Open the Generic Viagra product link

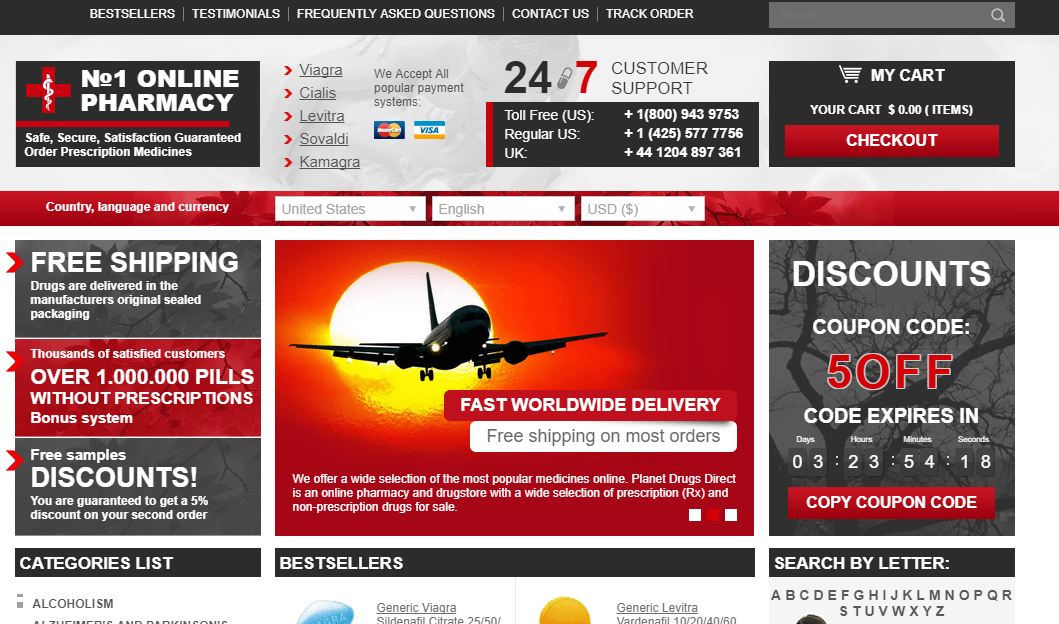[x=416, y=608]
